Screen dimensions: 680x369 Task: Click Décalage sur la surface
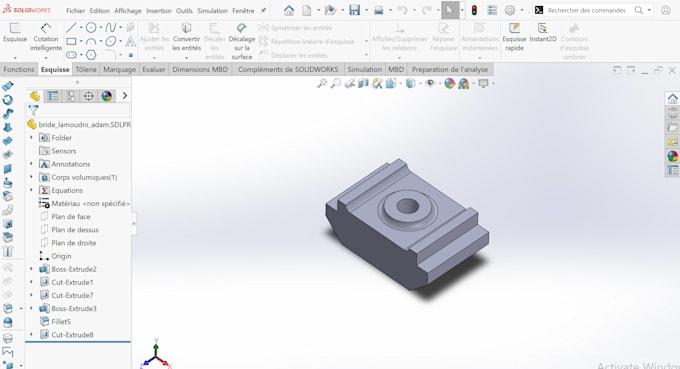[x=242, y=42]
